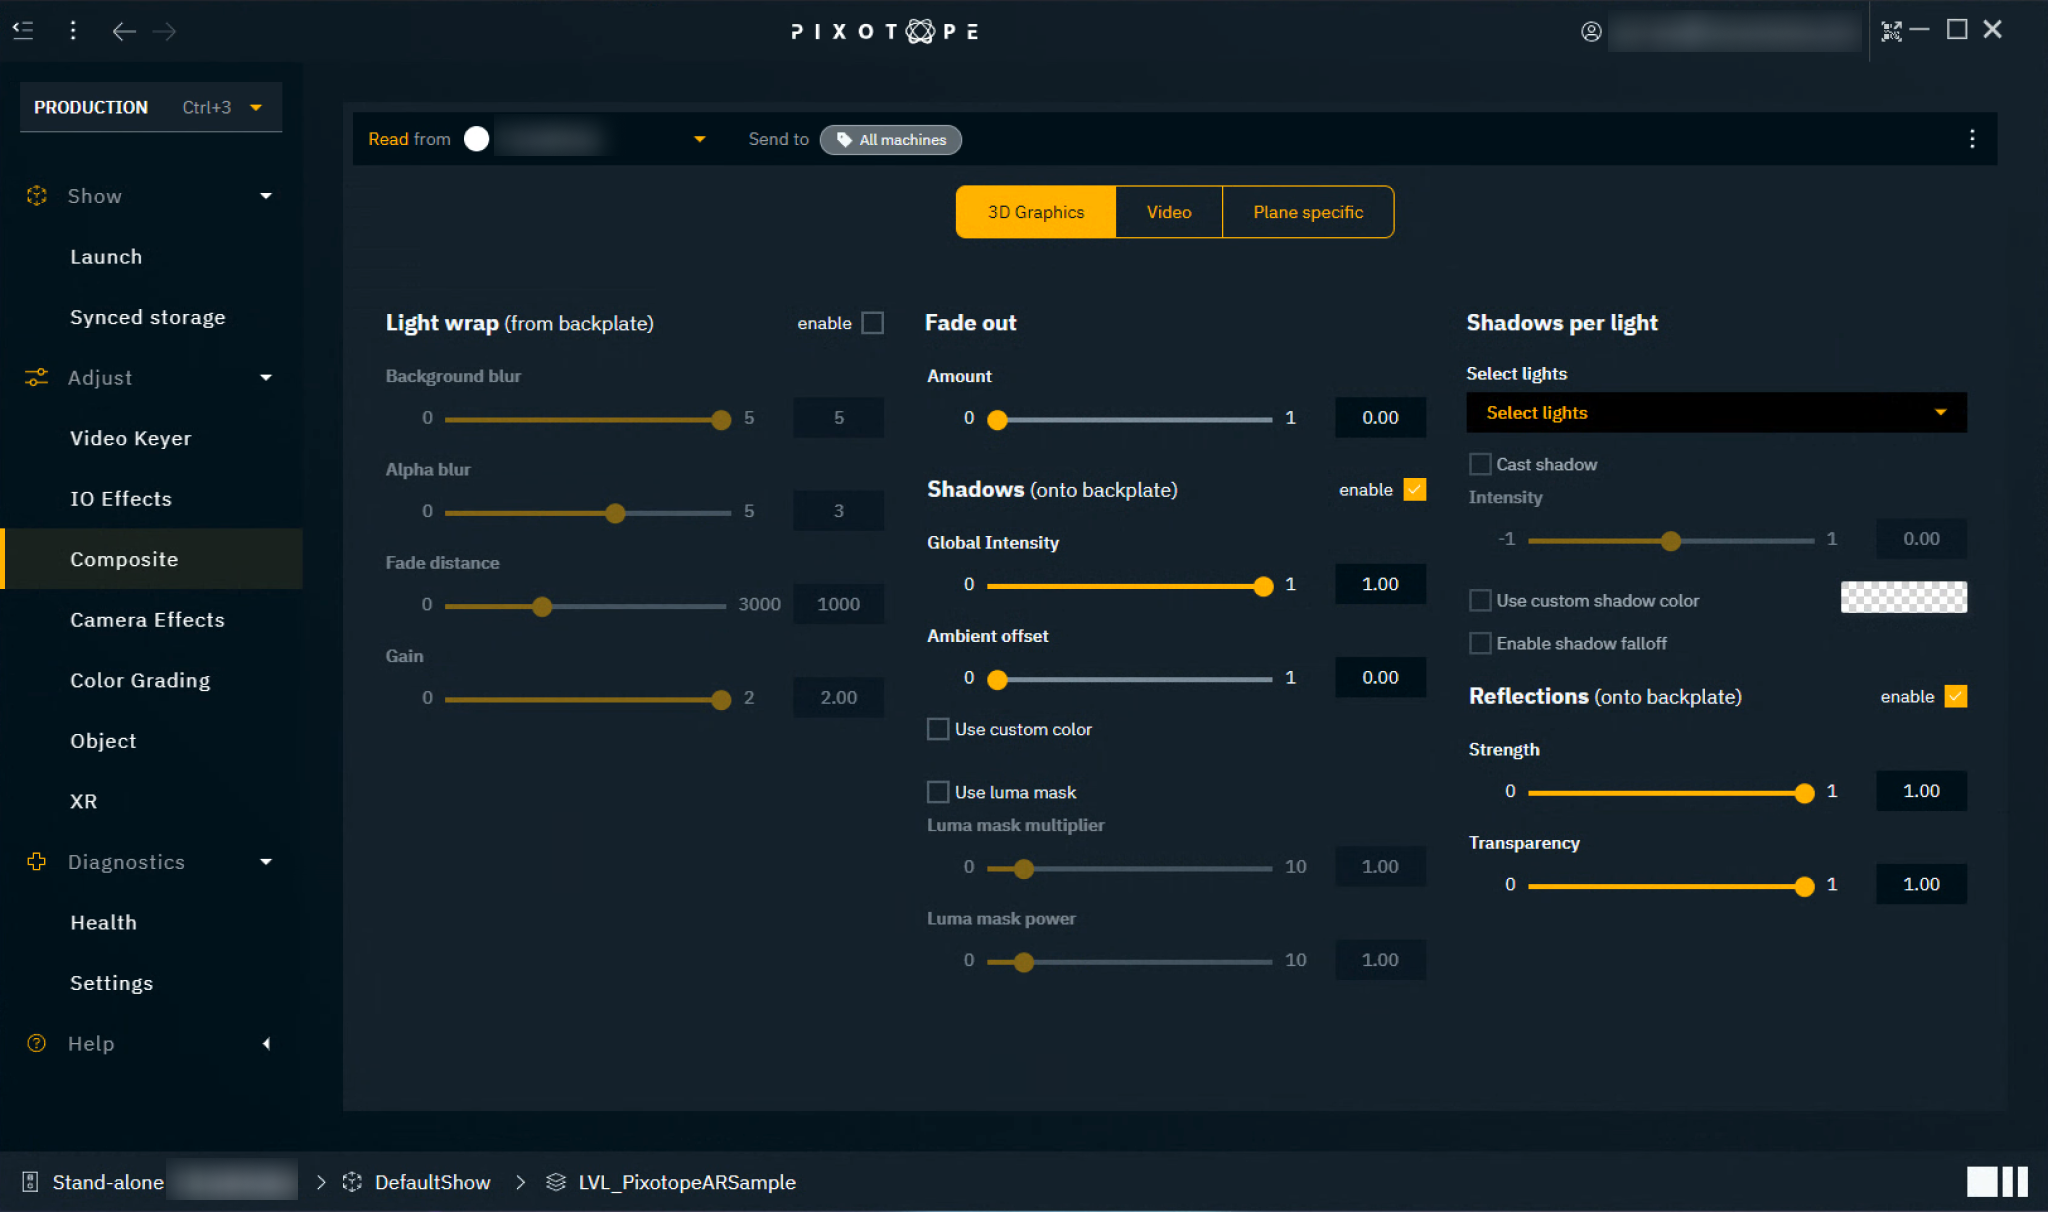This screenshot has height=1212, width=2048.
Task: Switch to the Video tab
Action: 1168,212
